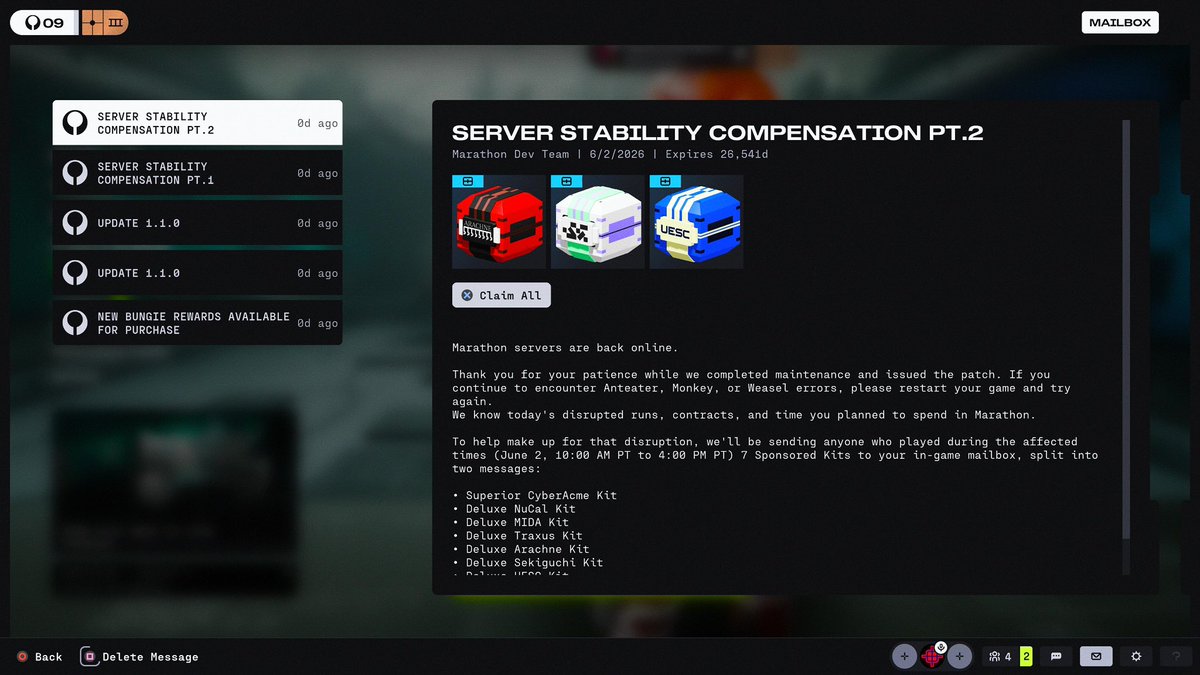
Task: Open the settings gear icon
Action: pyautogui.click(x=1136, y=657)
